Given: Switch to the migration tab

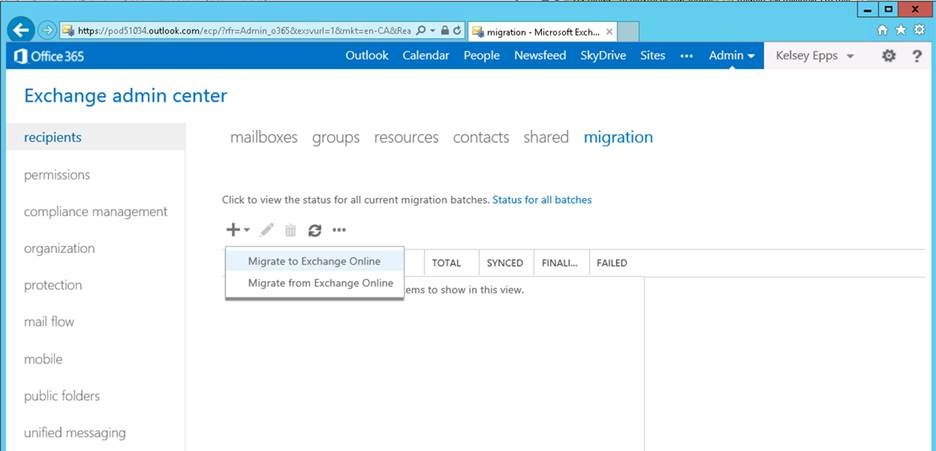Looking at the screenshot, I should pyautogui.click(x=618, y=137).
